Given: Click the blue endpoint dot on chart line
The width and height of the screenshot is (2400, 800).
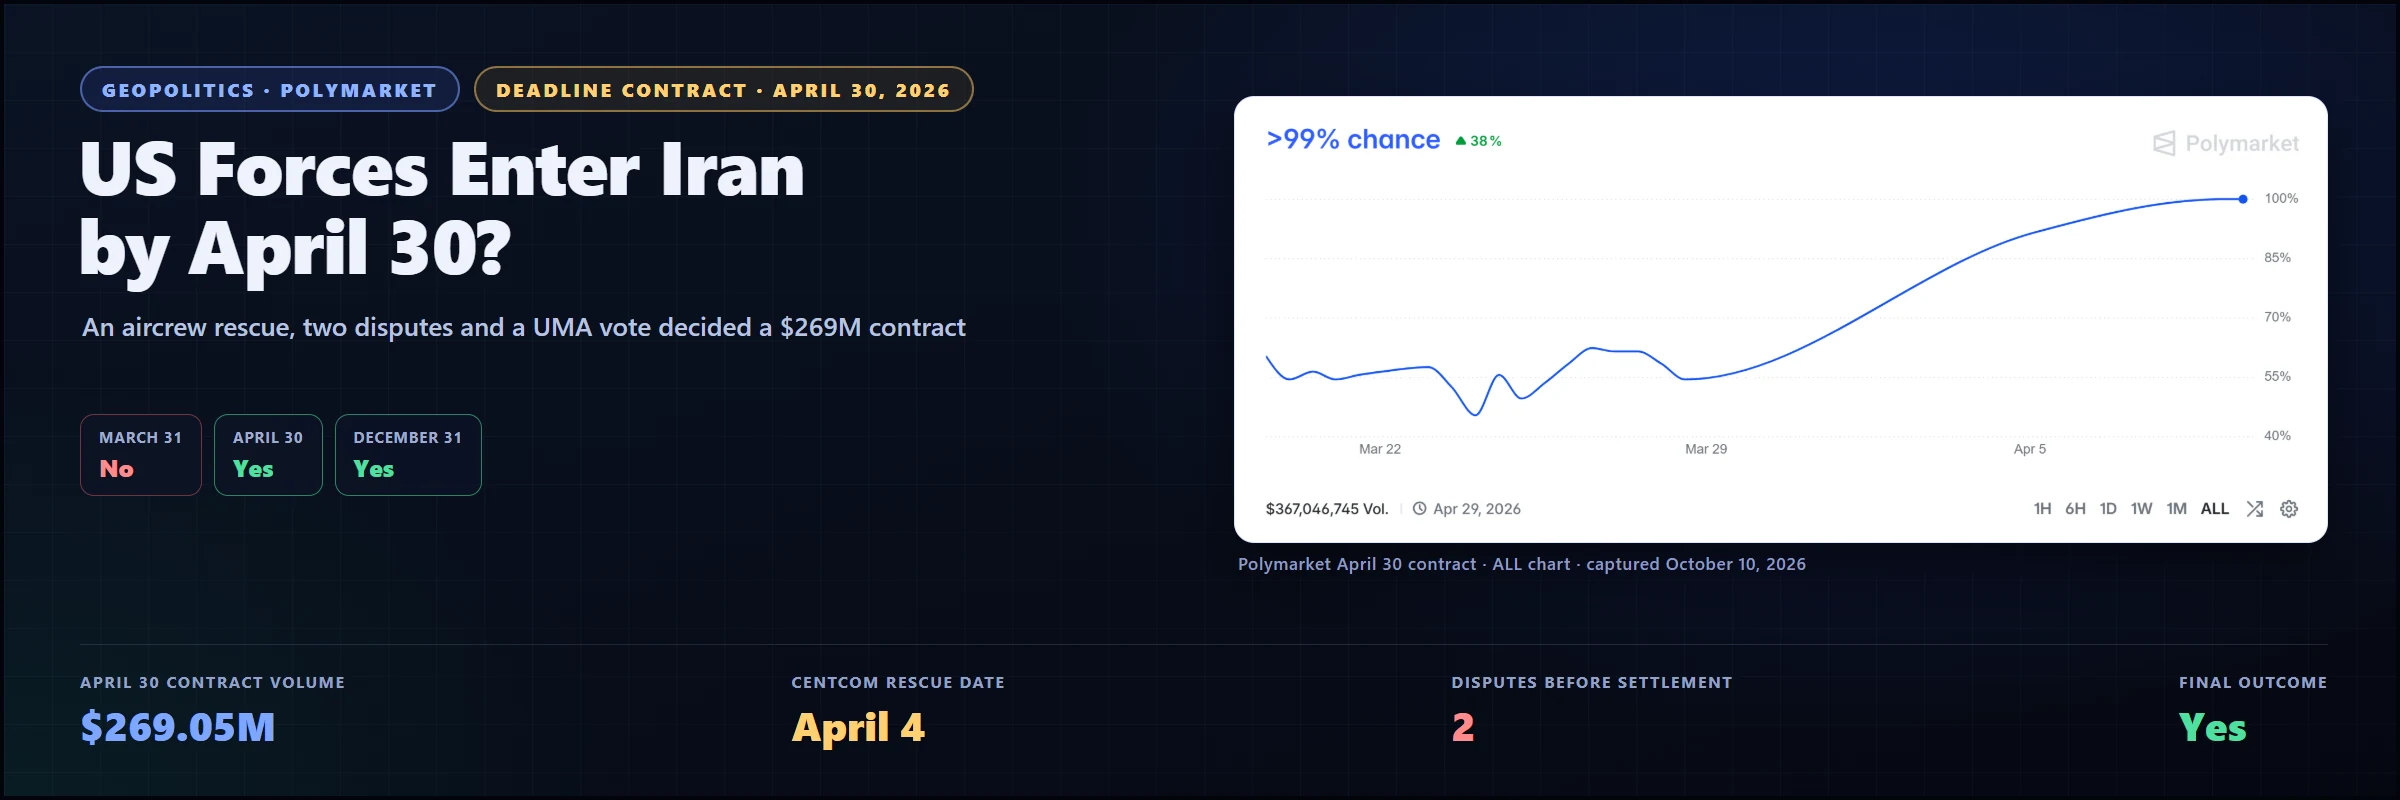Looking at the screenshot, I should (x=2243, y=199).
